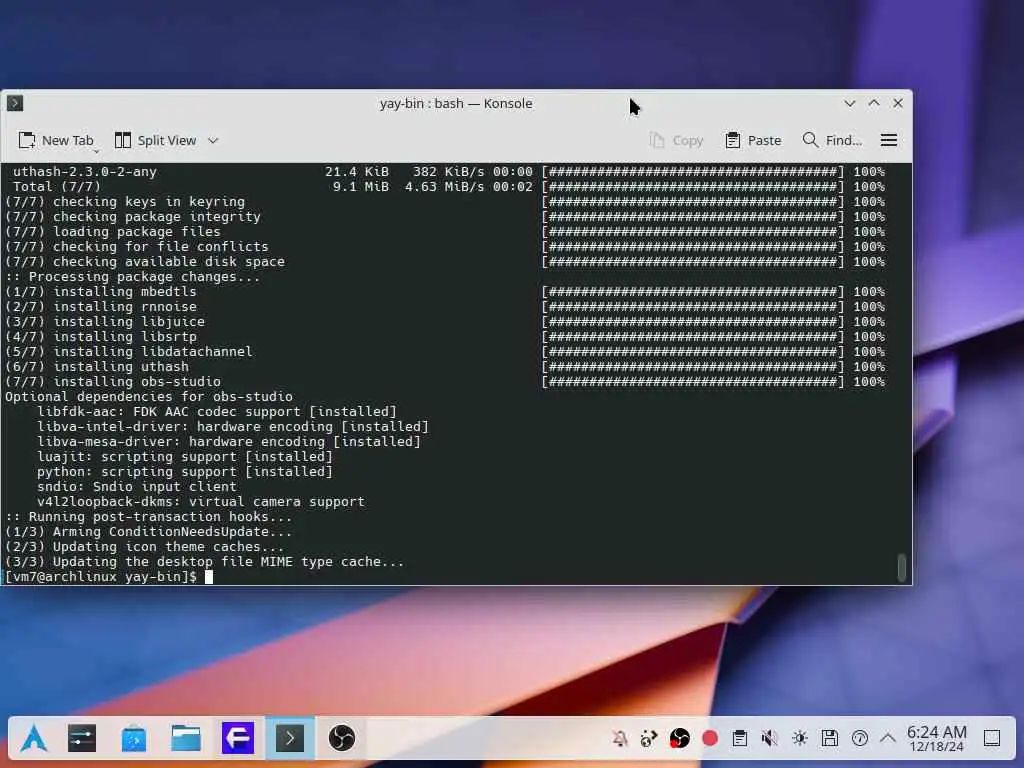The height and width of the screenshot is (768, 1024).
Task: Click the 'installing rnnoise' line
Action: click(101, 306)
